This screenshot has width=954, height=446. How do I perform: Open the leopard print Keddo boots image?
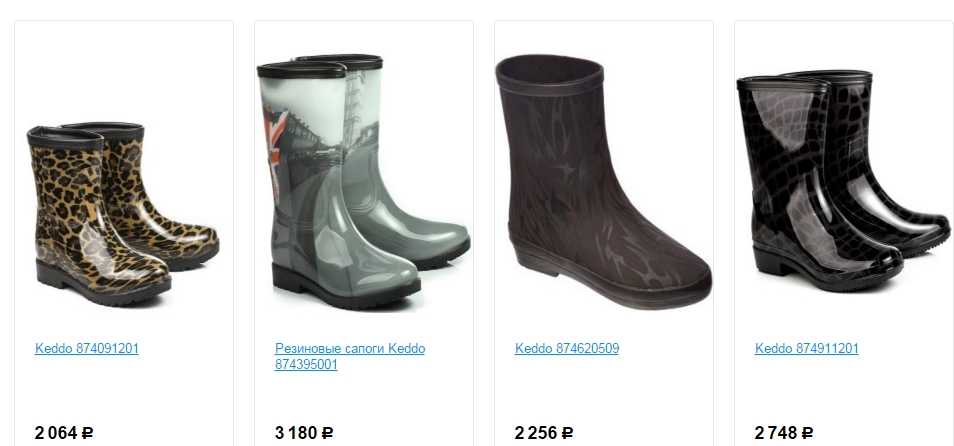pyautogui.click(x=123, y=213)
